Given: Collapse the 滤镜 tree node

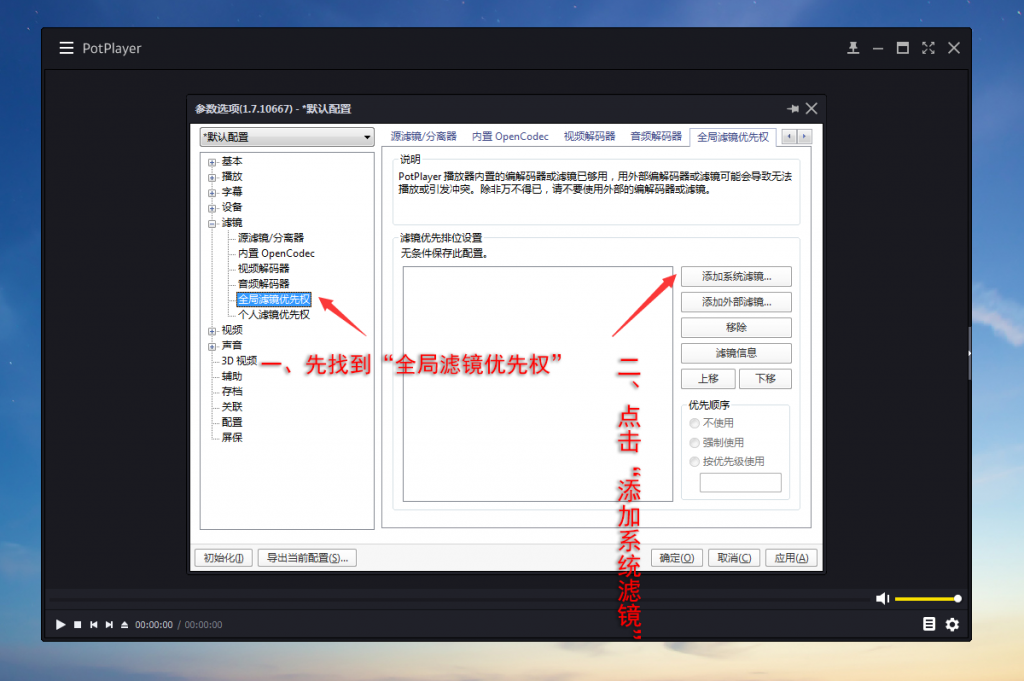Looking at the screenshot, I should click(x=212, y=223).
